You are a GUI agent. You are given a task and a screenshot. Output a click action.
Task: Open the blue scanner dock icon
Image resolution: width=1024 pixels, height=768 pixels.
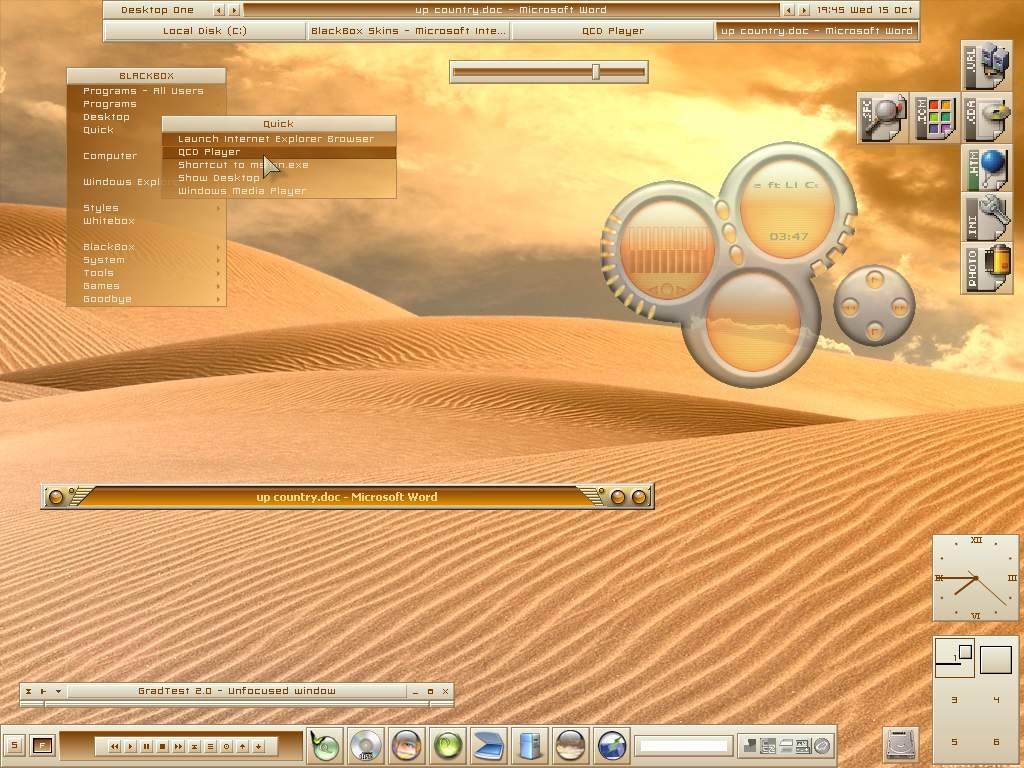488,745
